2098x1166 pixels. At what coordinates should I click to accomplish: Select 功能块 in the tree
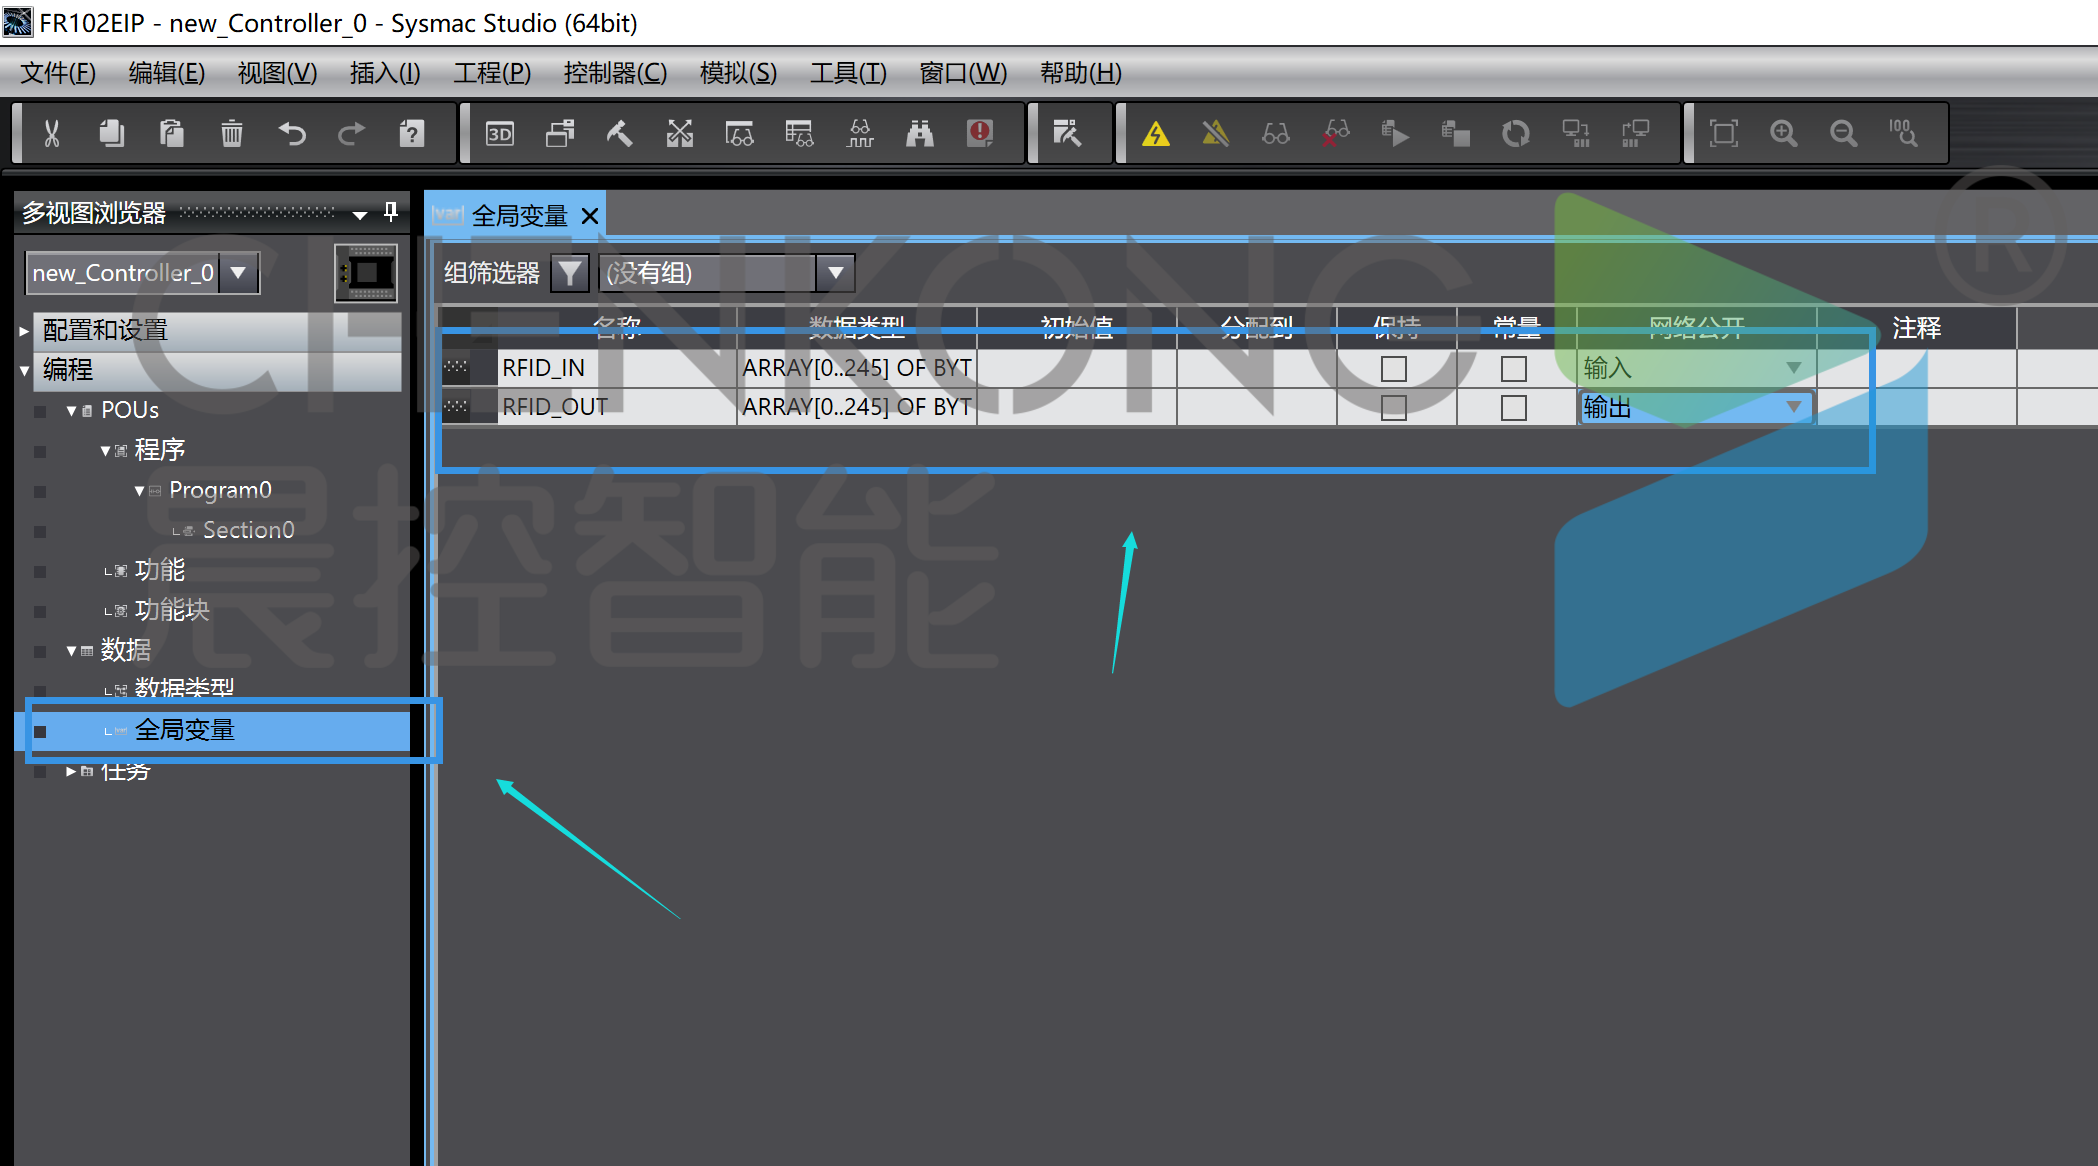172,610
